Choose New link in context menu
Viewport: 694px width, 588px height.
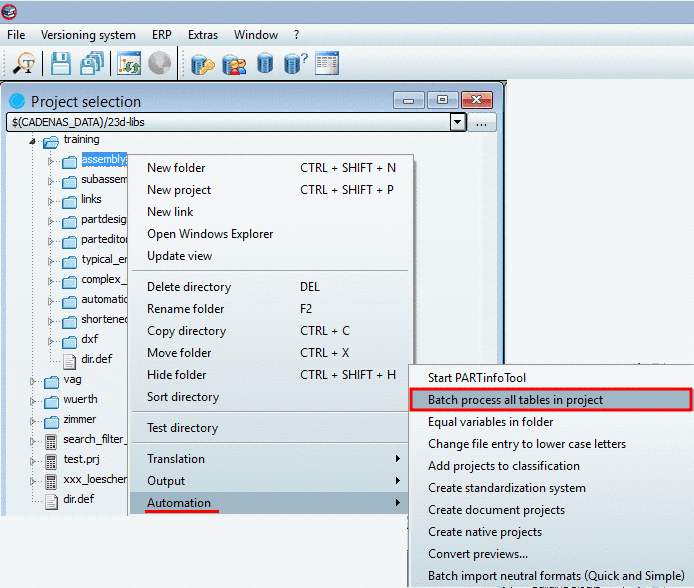272,212
